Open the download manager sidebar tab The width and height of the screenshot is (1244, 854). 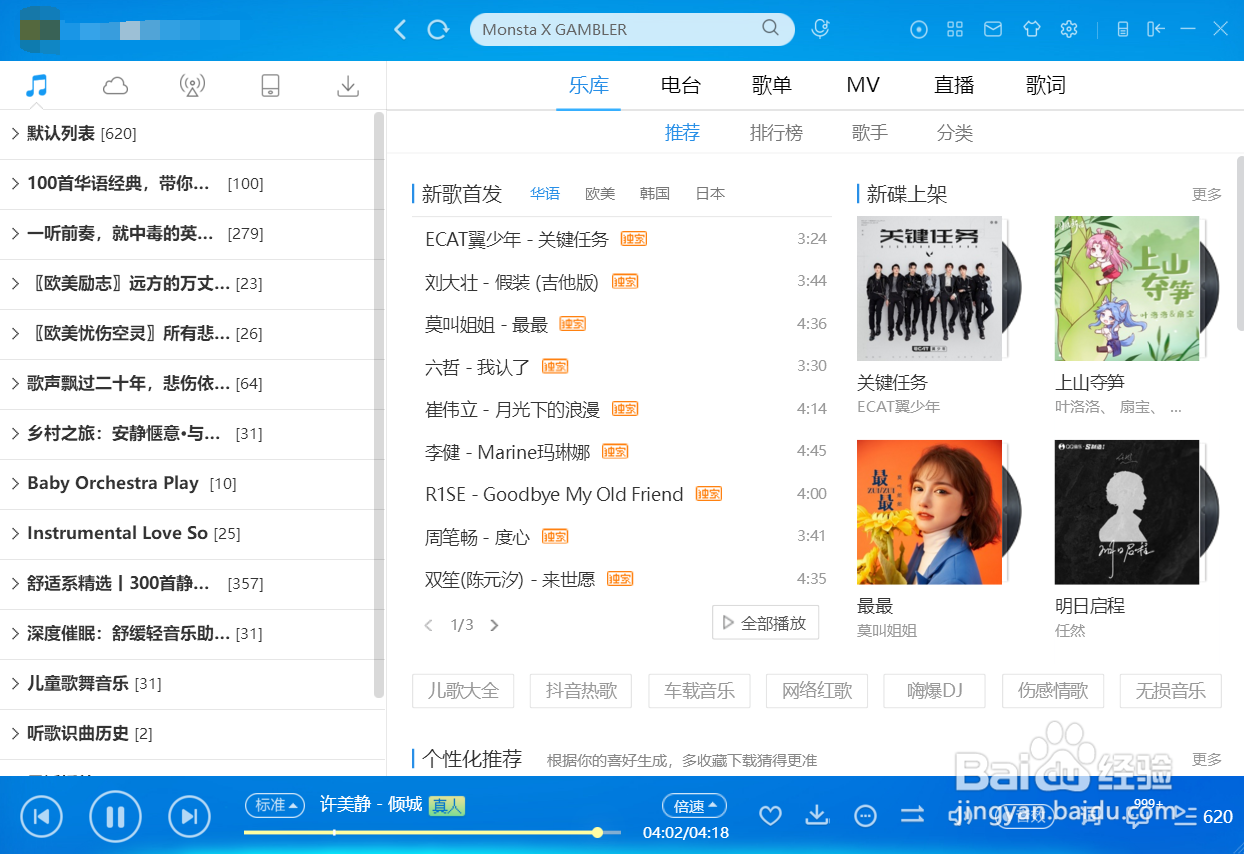pyautogui.click(x=347, y=86)
